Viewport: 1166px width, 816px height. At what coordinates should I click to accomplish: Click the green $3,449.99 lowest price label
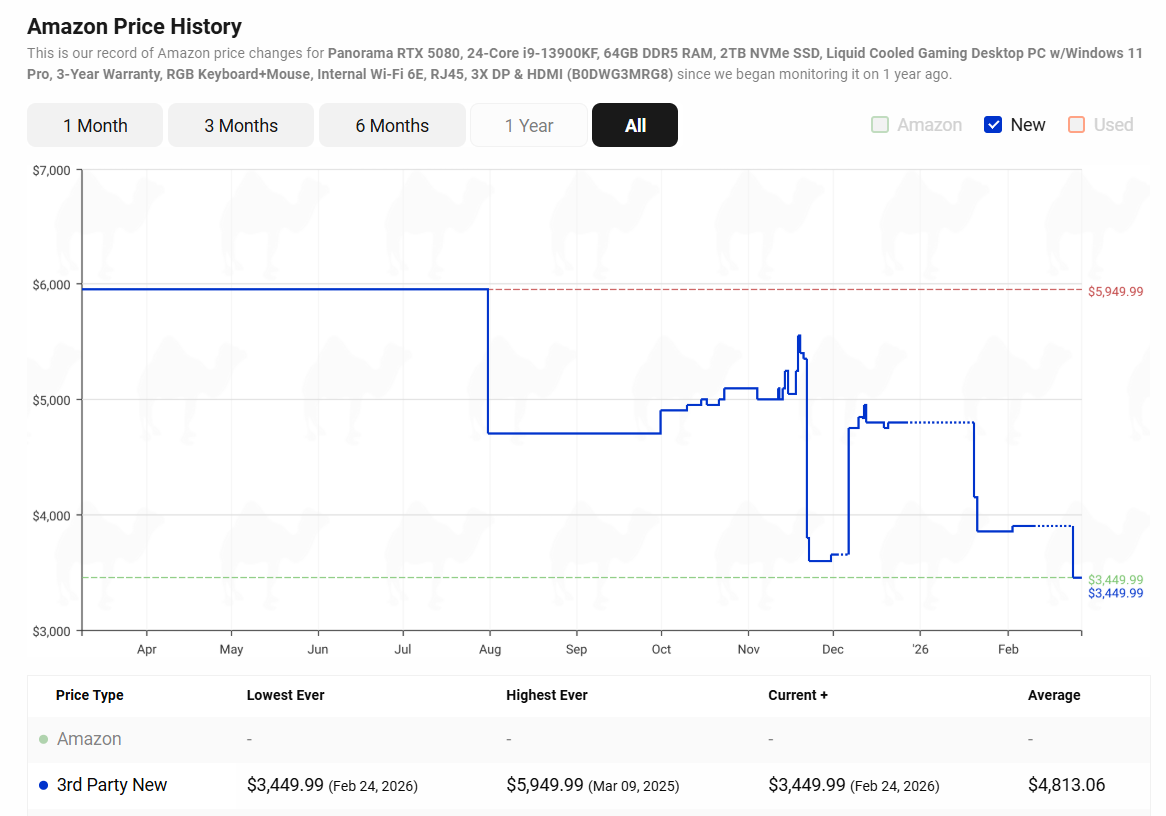(1115, 580)
